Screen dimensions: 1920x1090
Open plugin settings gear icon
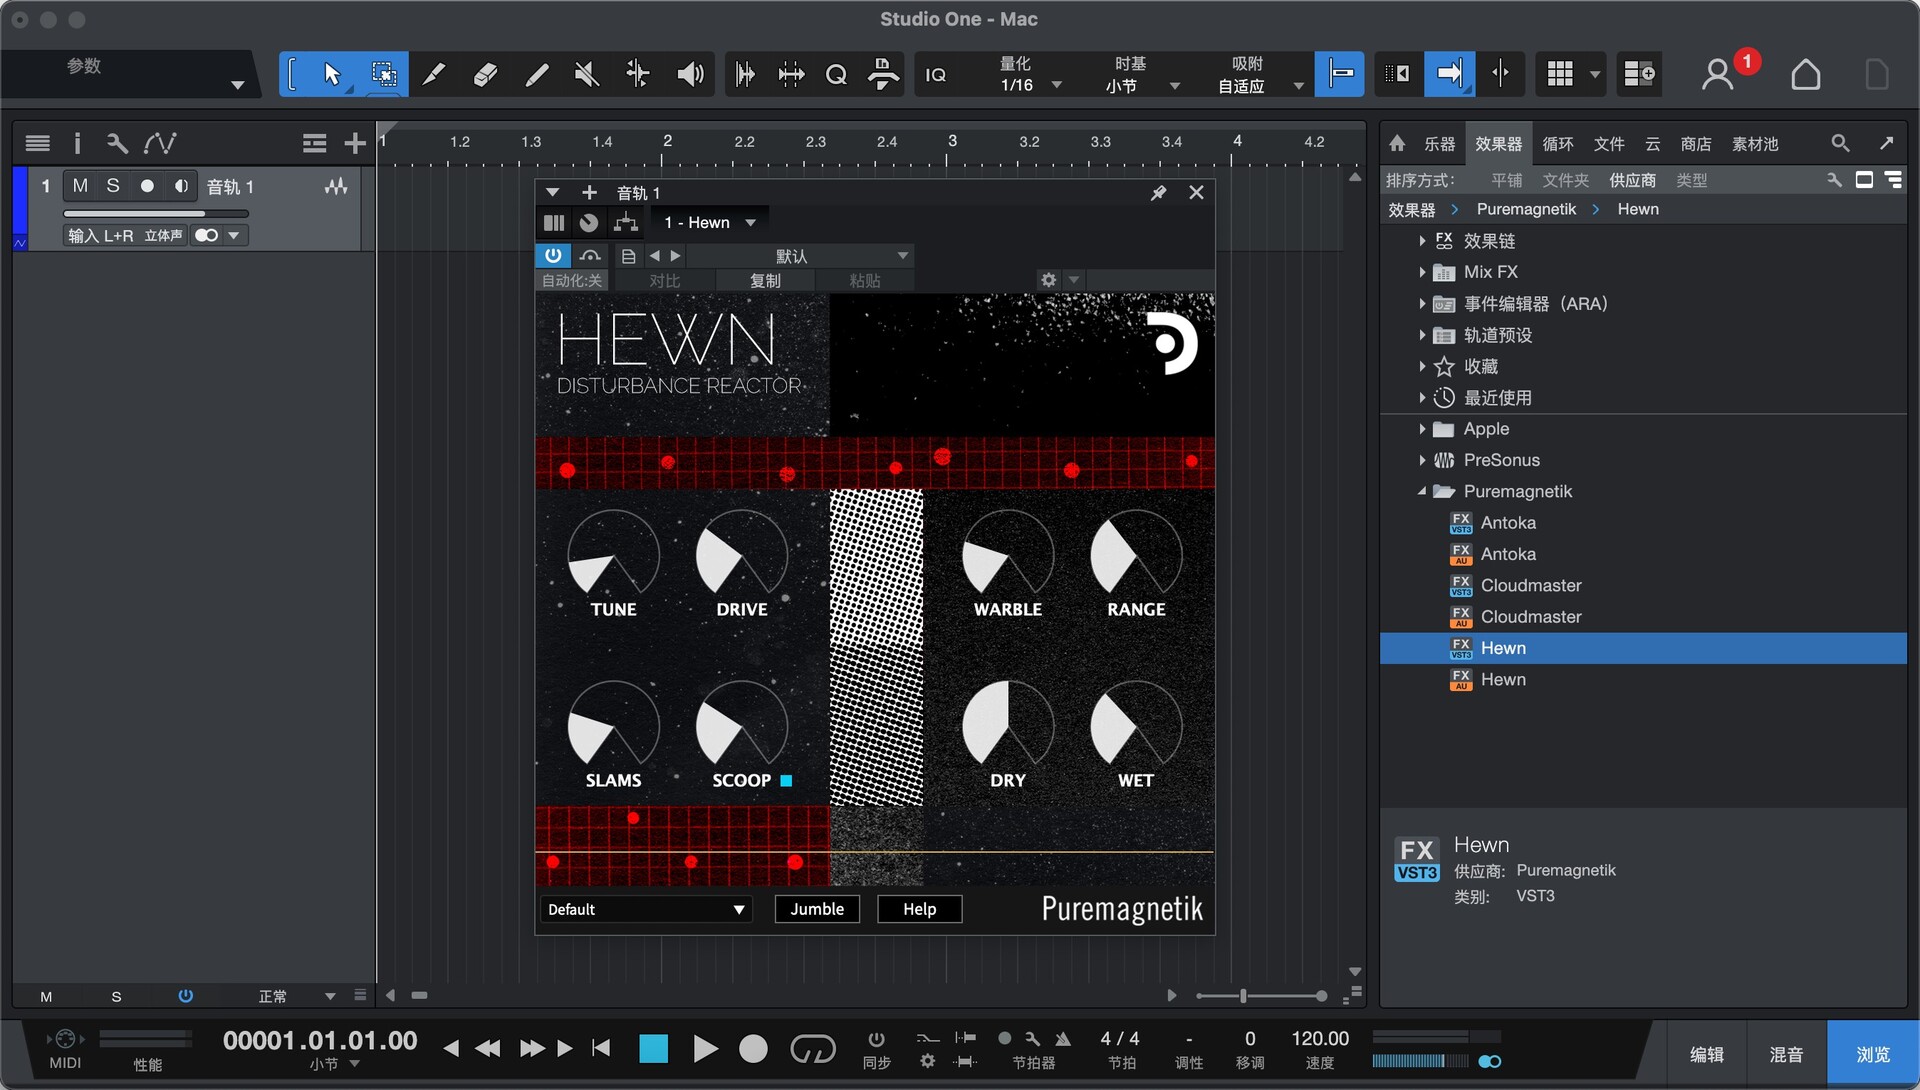click(1048, 280)
